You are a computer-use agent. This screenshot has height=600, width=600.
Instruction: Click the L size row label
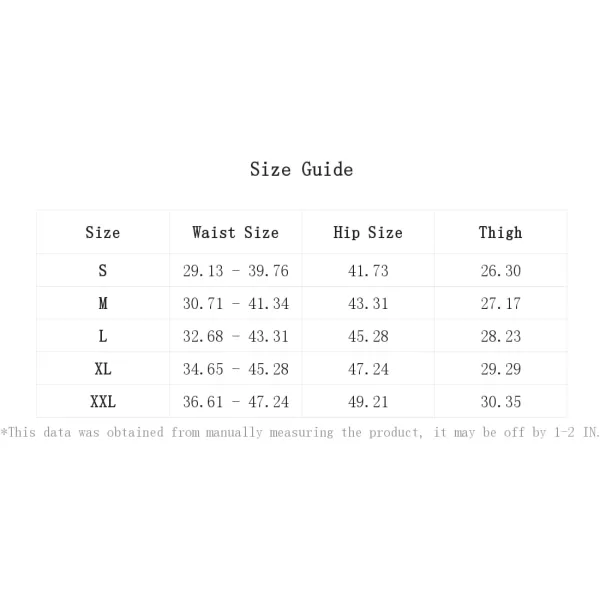103,336
